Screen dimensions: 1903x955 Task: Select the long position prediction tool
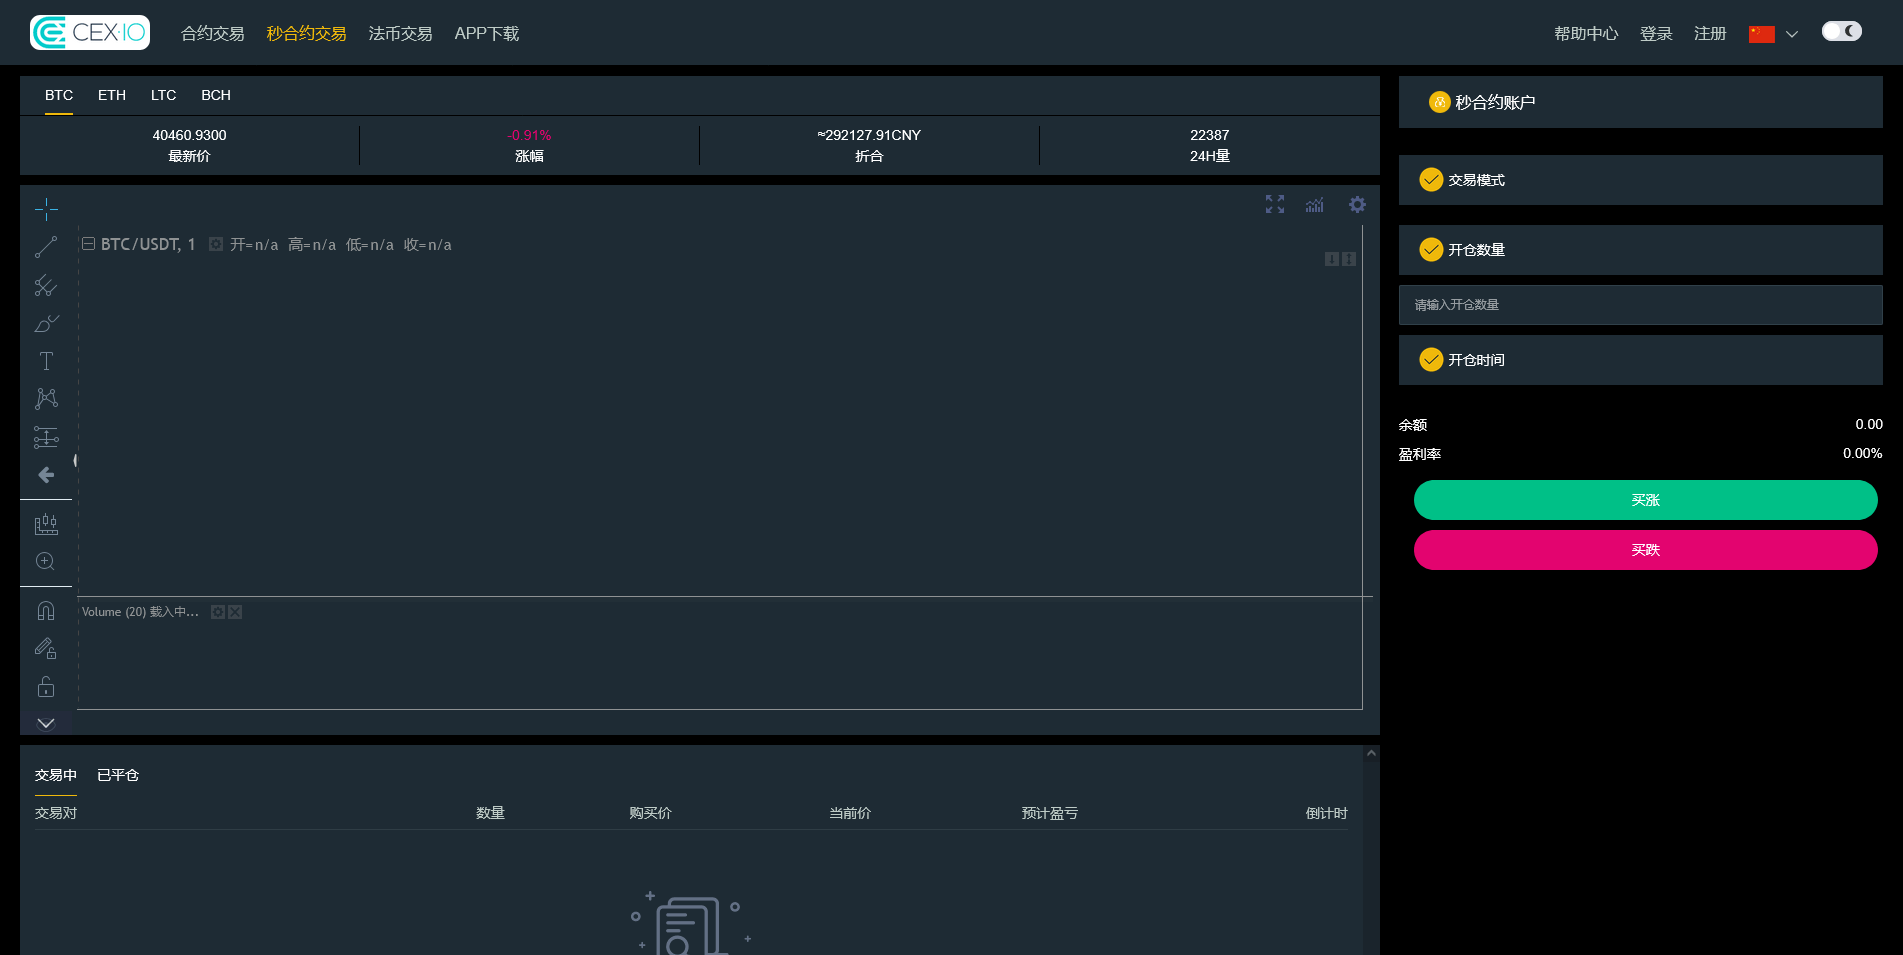pos(46,437)
